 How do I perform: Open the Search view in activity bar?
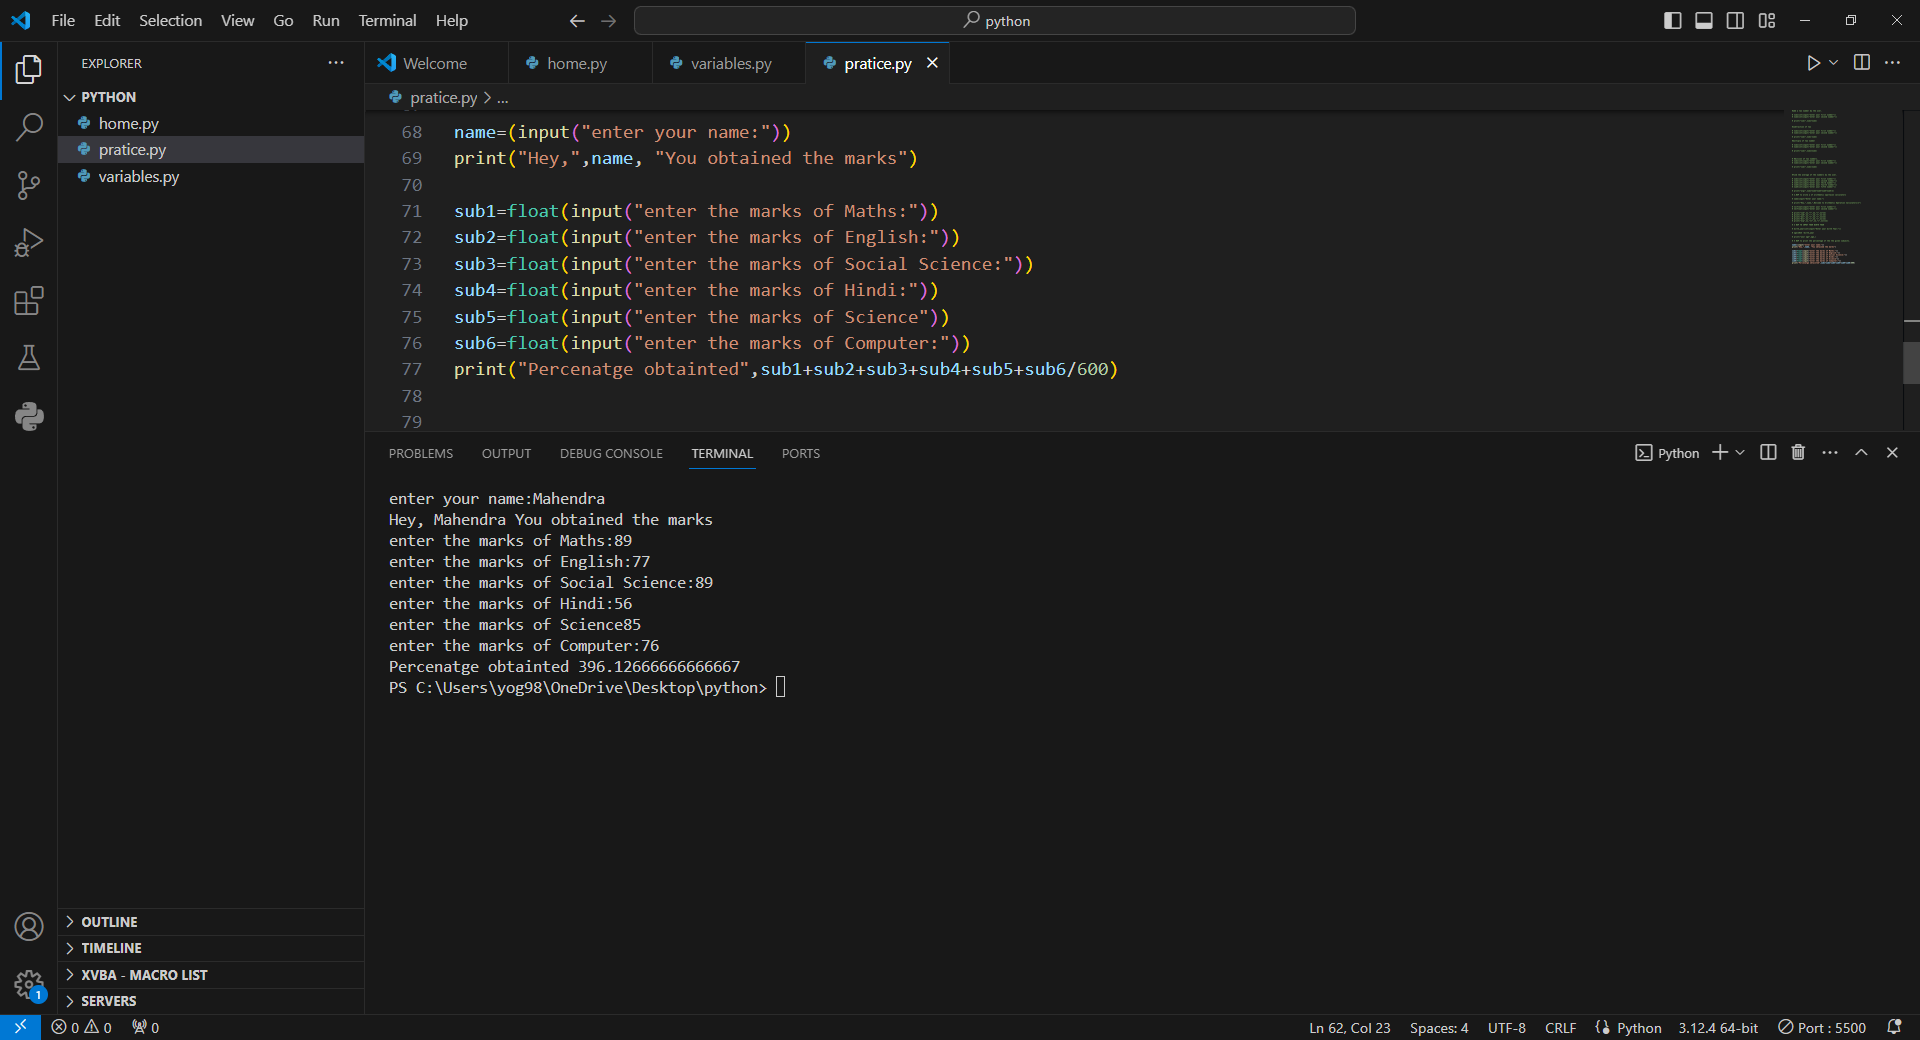click(x=29, y=127)
